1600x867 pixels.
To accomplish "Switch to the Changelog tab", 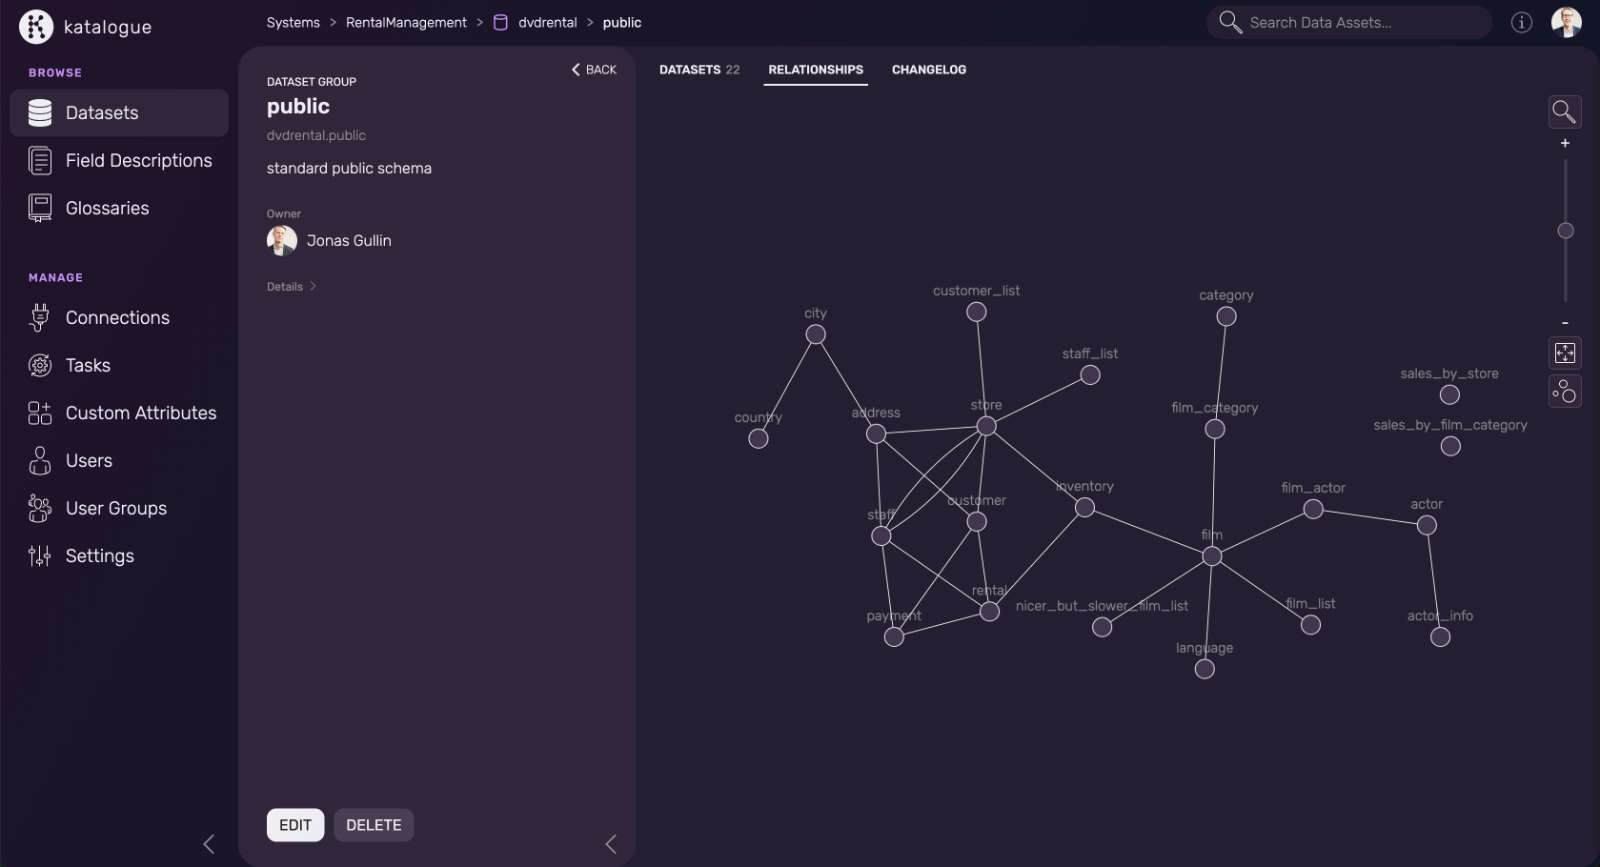I will point(928,70).
